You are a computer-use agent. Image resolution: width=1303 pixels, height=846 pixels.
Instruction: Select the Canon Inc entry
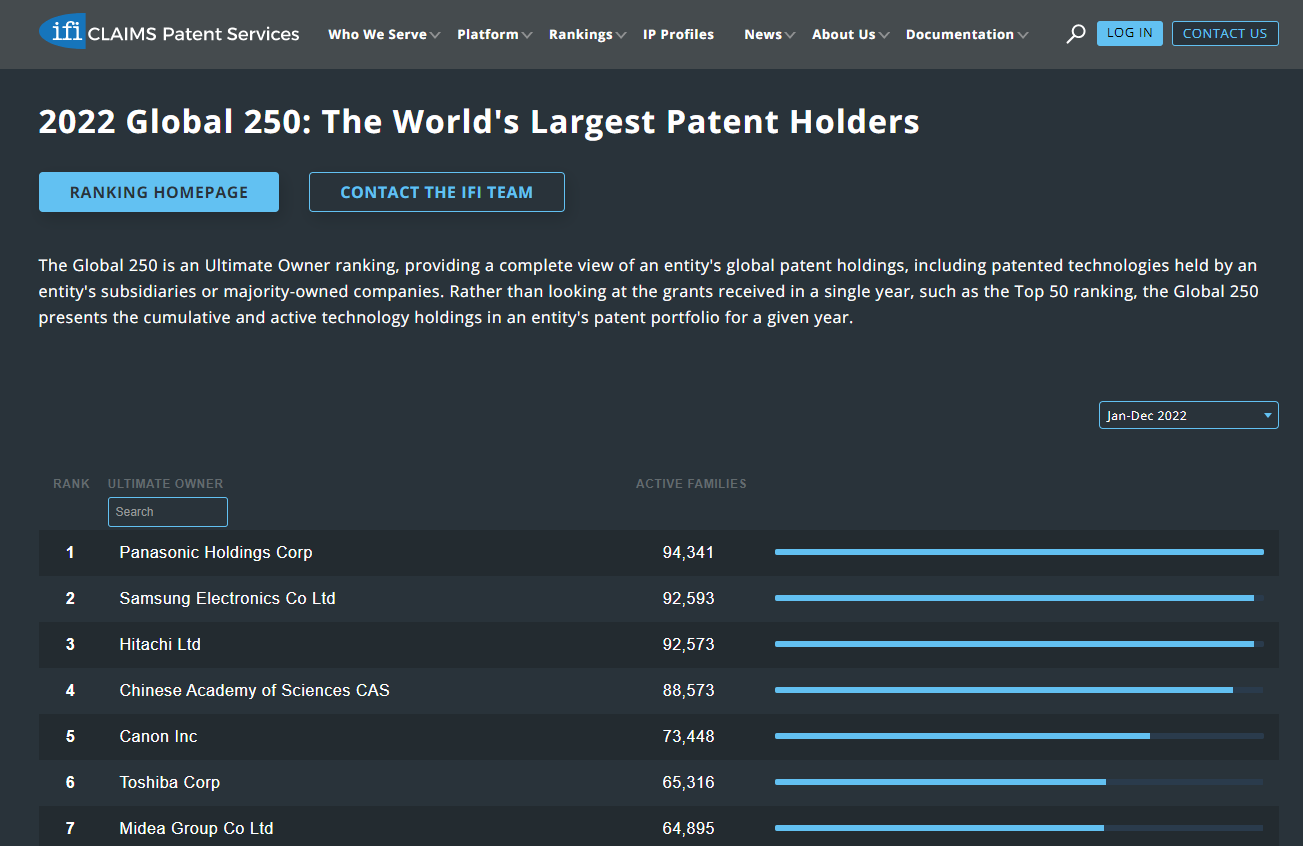click(x=158, y=736)
